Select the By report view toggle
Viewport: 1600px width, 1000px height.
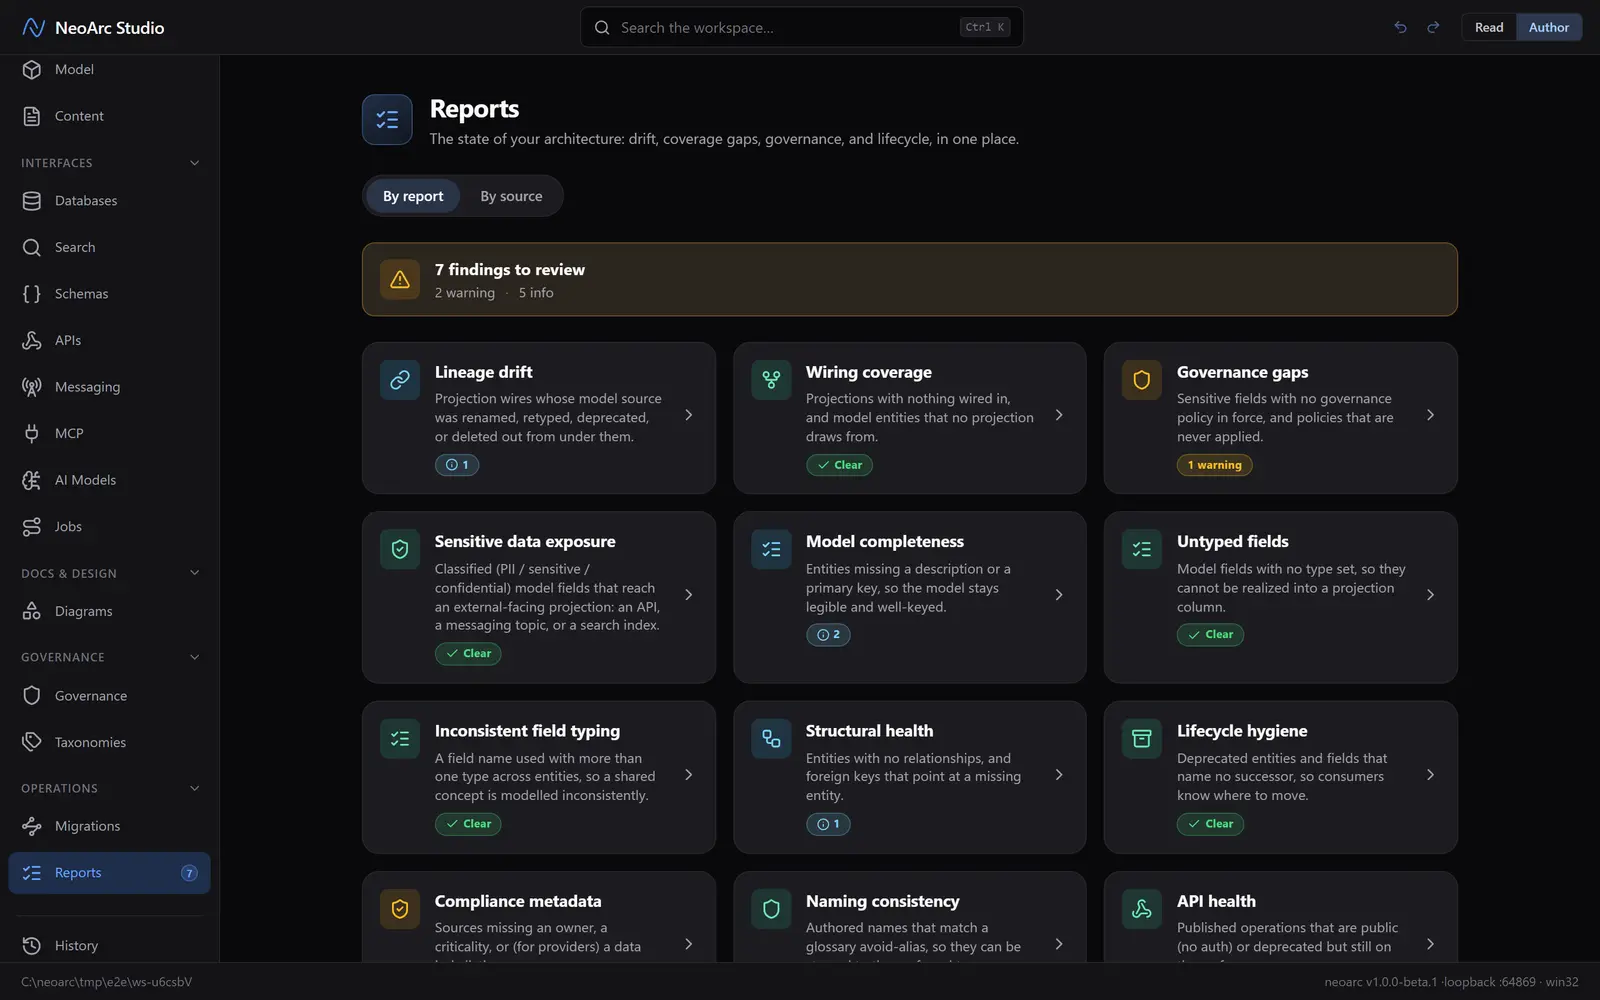(413, 196)
